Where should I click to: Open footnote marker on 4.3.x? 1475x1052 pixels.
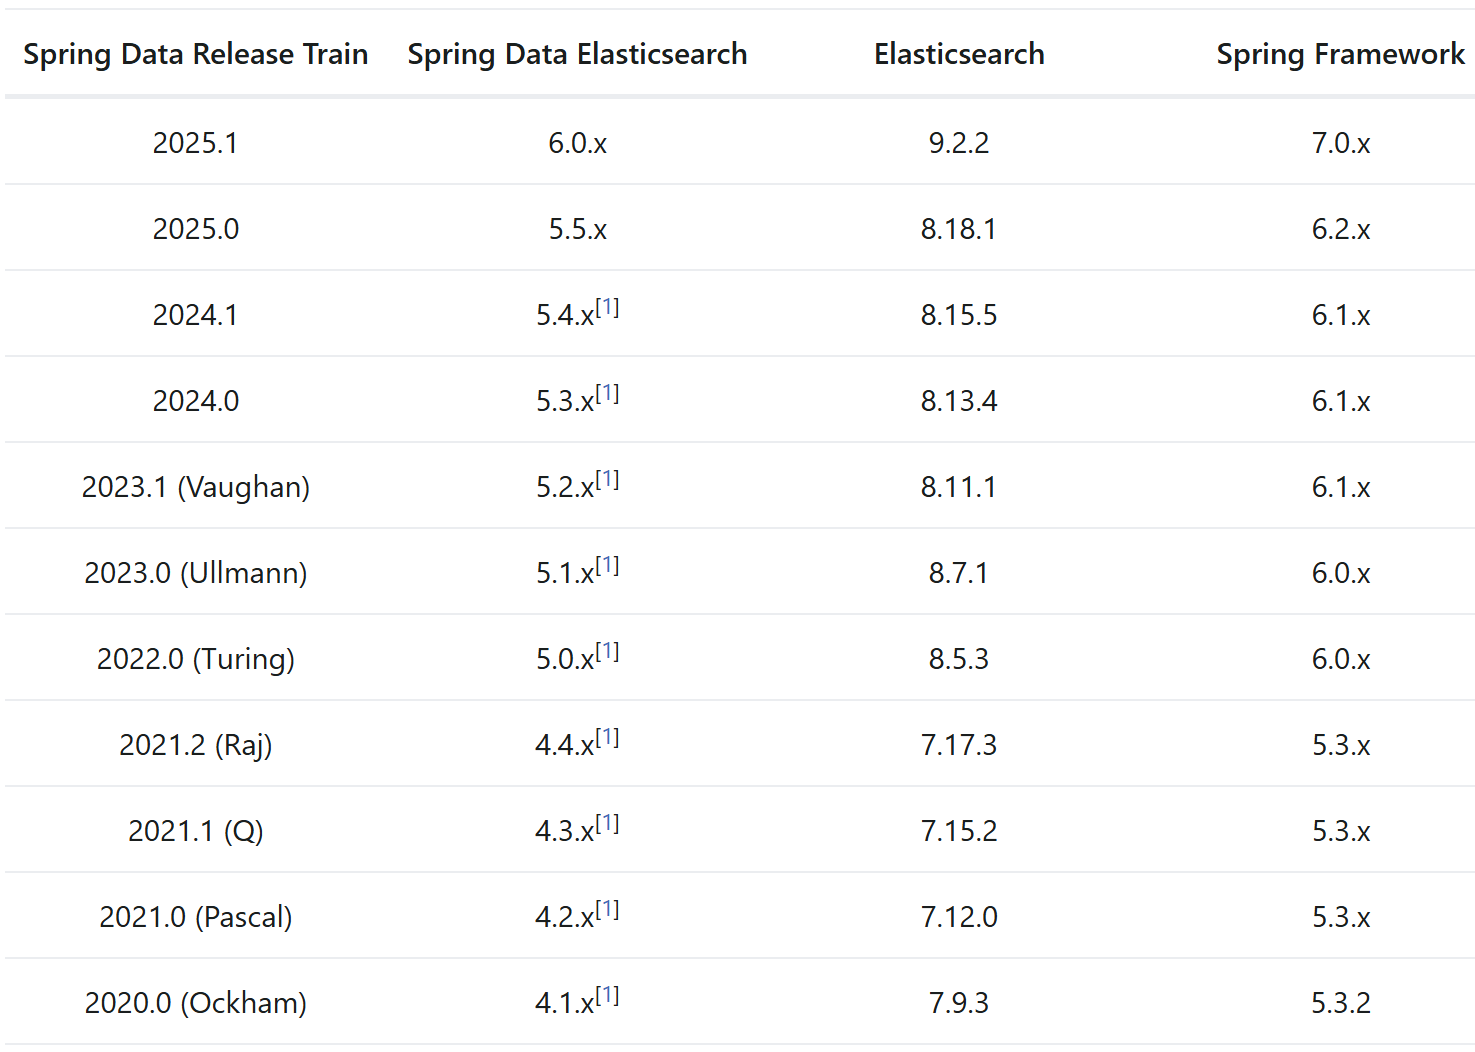(607, 824)
